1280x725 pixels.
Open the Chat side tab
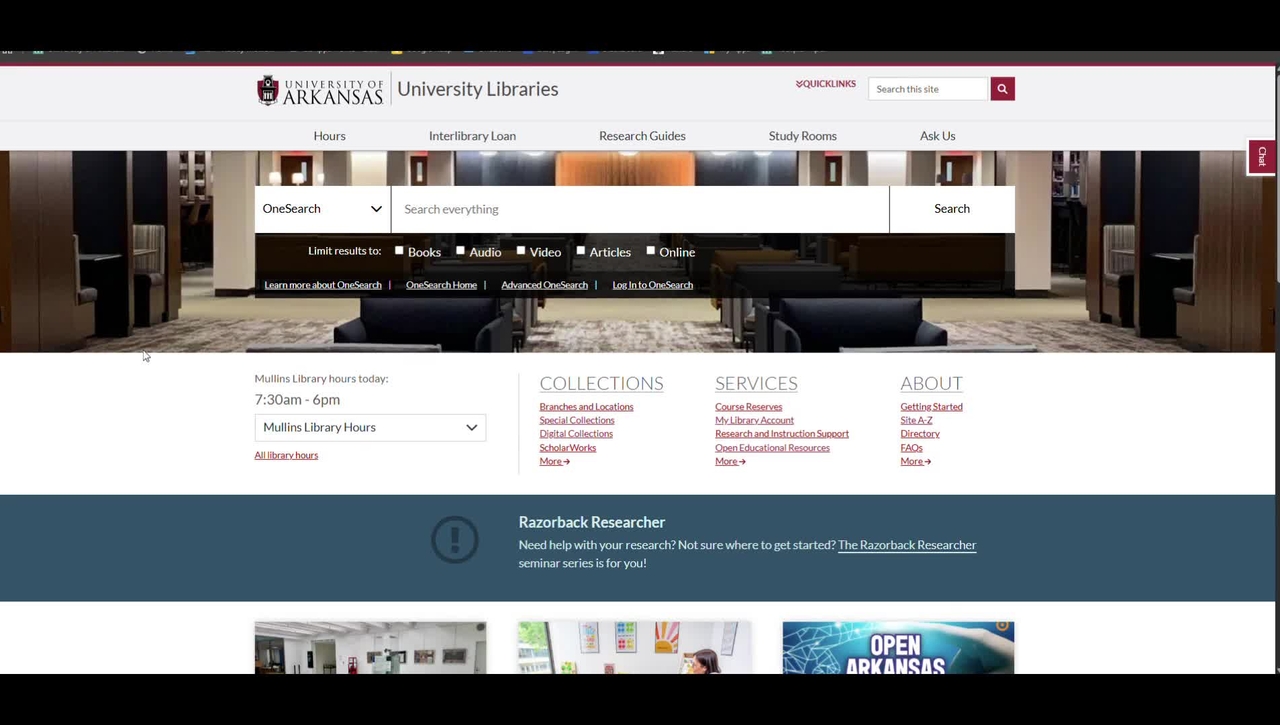[x=1262, y=157]
